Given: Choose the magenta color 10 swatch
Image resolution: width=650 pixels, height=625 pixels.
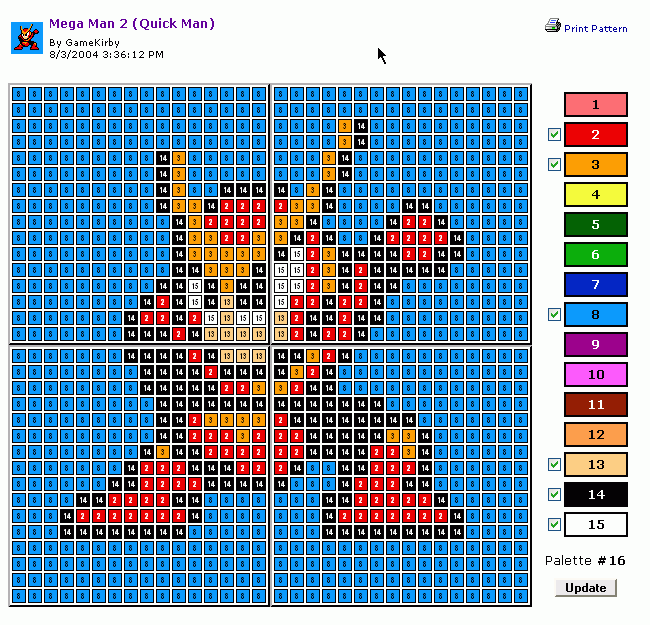Looking at the screenshot, I should coord(596,374).
